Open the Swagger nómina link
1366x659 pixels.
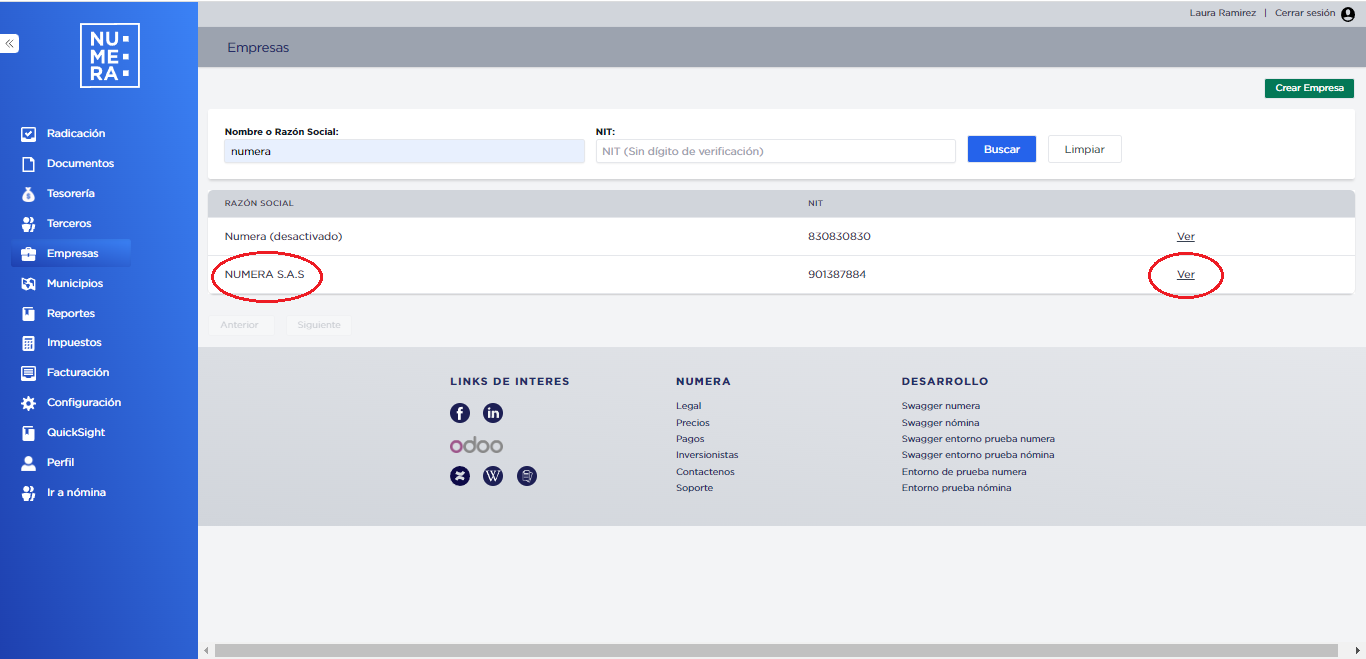tap(940, 423)
